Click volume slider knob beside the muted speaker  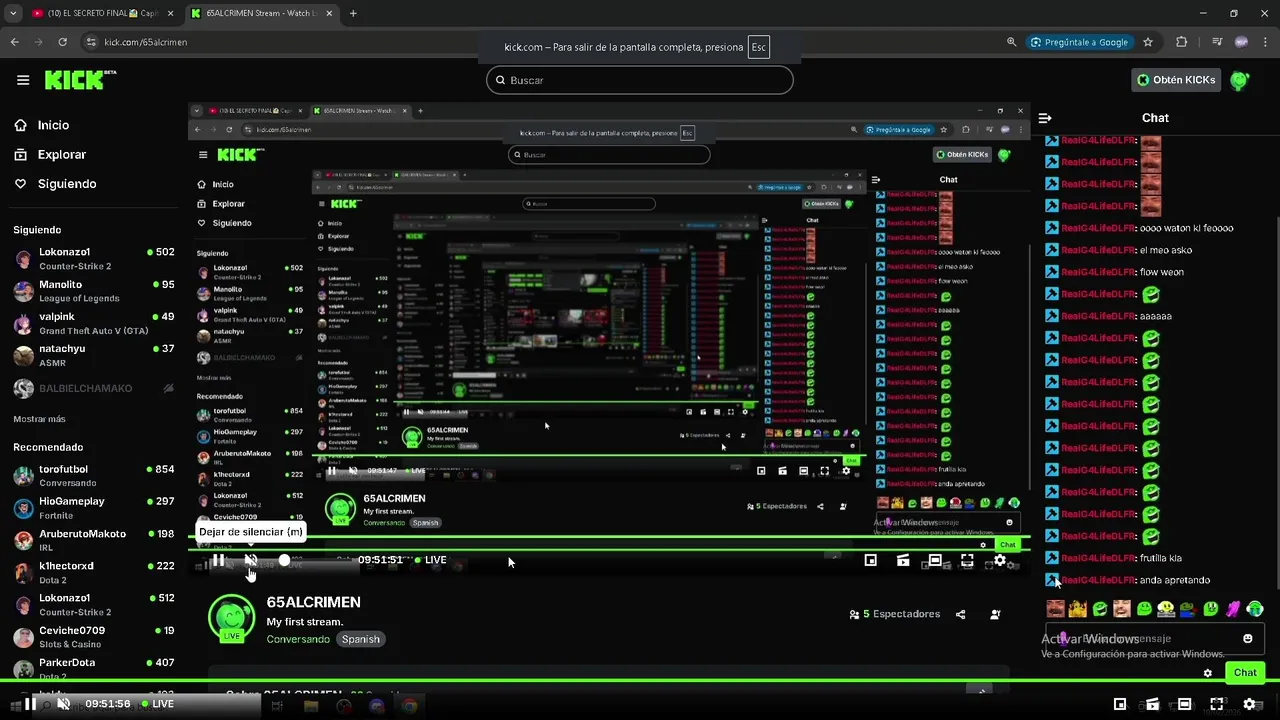tap(284, 560)
